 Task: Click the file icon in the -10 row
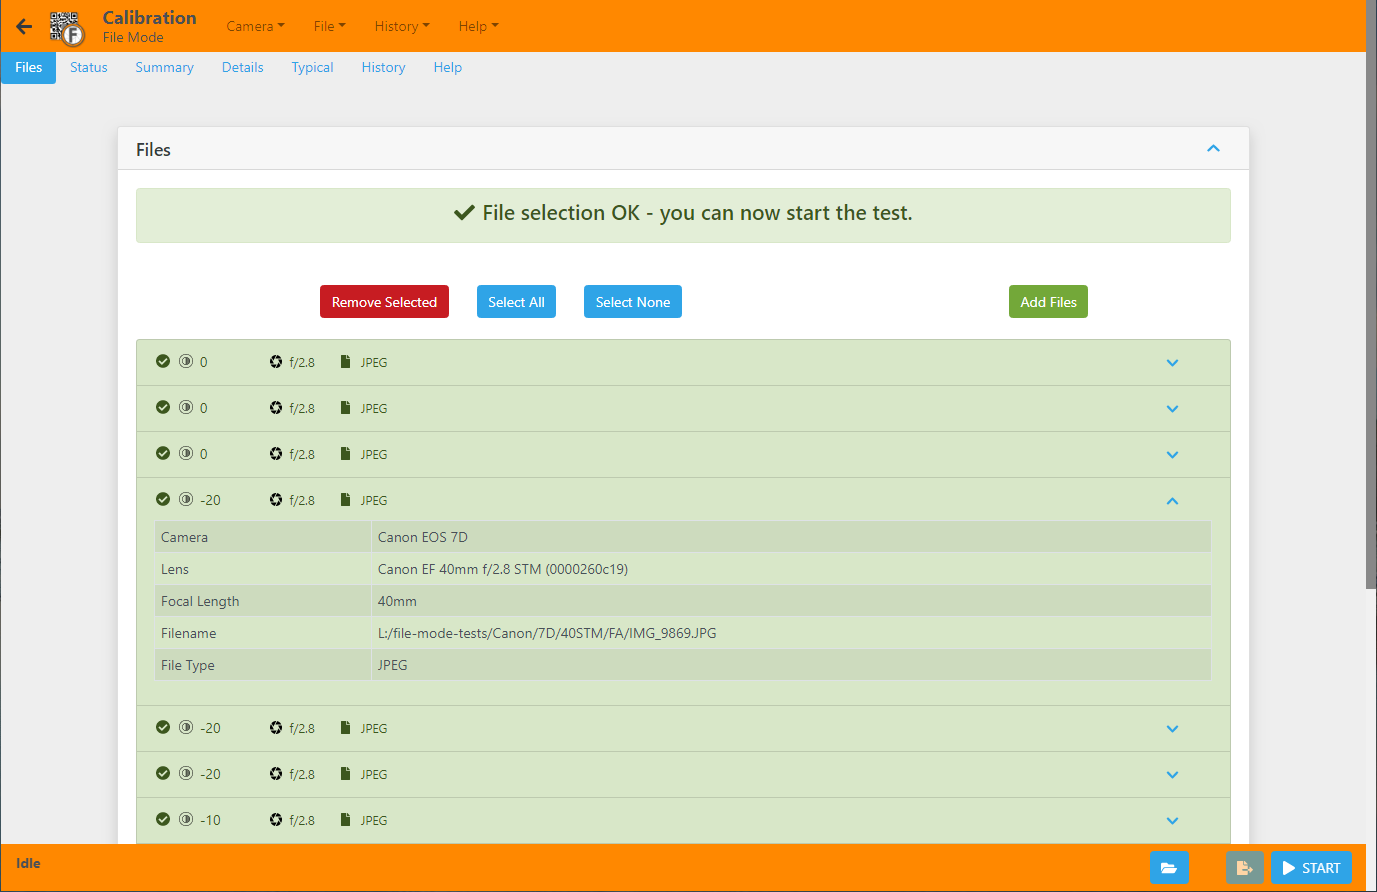click(x=345, y=819)
